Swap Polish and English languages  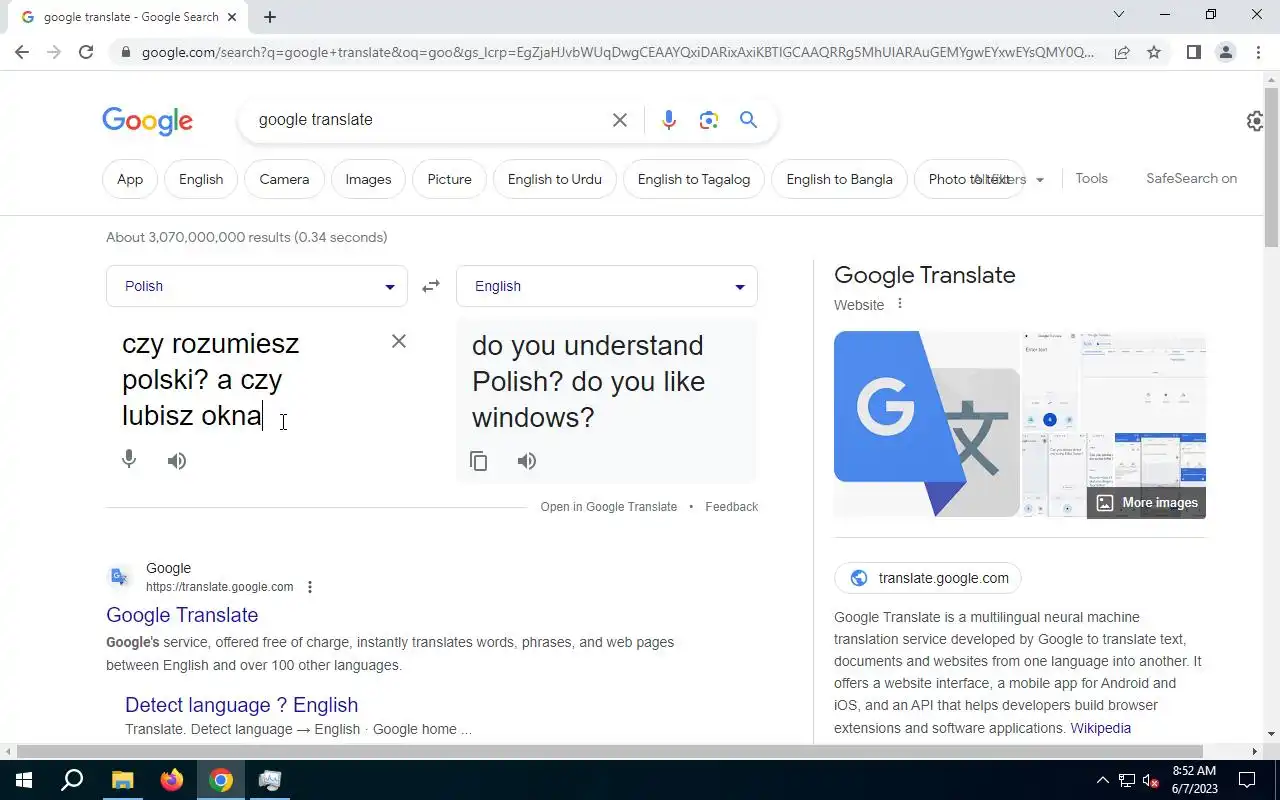[x=431, y=286]
